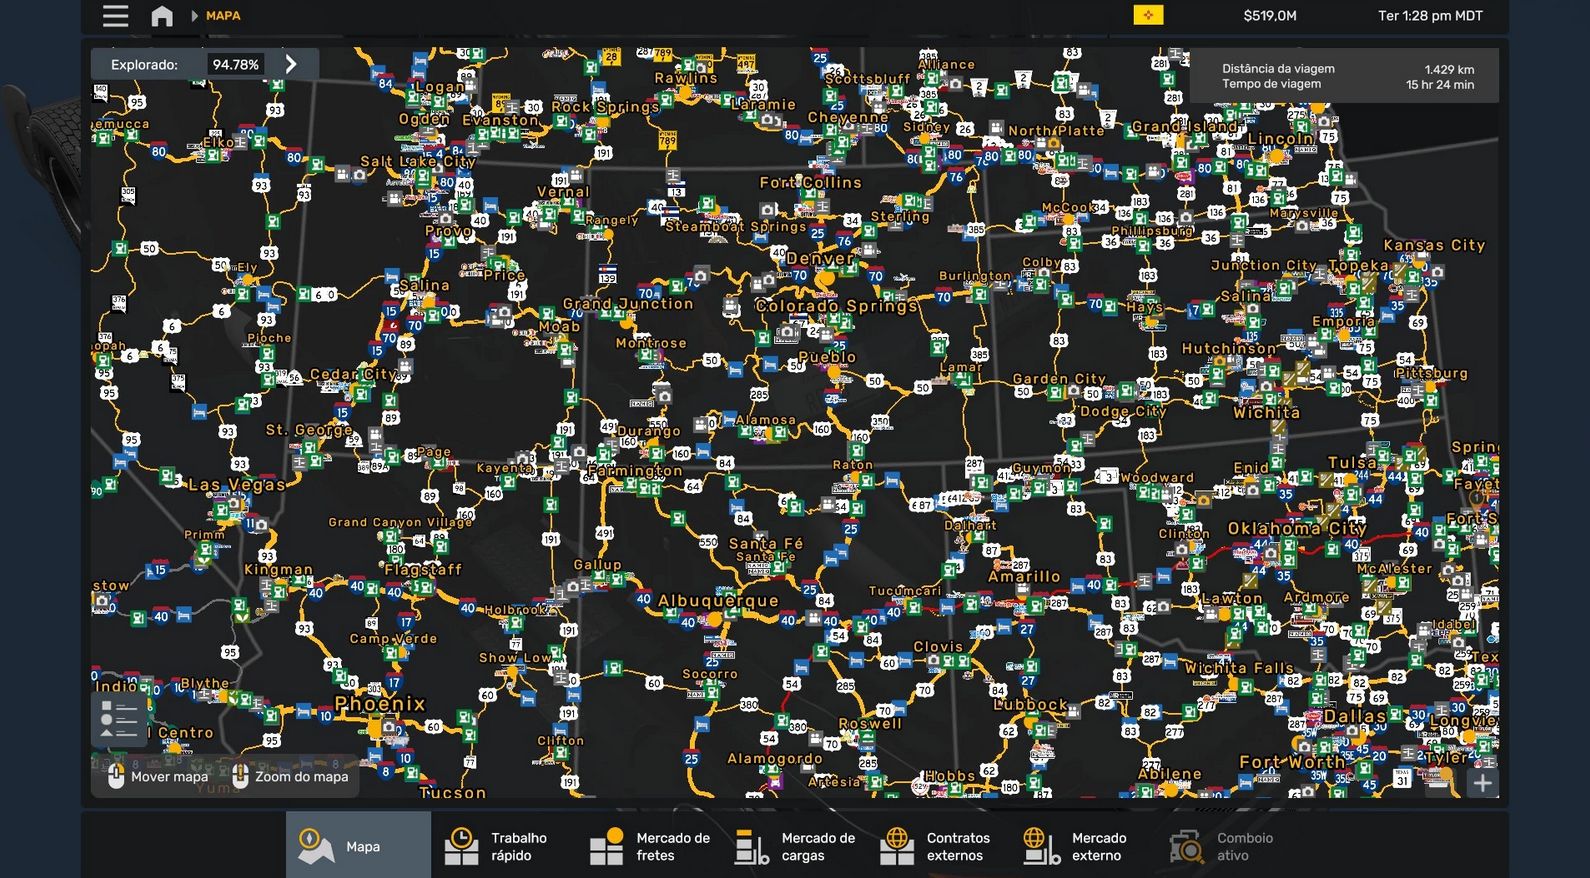Open the hamburger main menu
Viewport: 1590px width, 878px height.
116,16
